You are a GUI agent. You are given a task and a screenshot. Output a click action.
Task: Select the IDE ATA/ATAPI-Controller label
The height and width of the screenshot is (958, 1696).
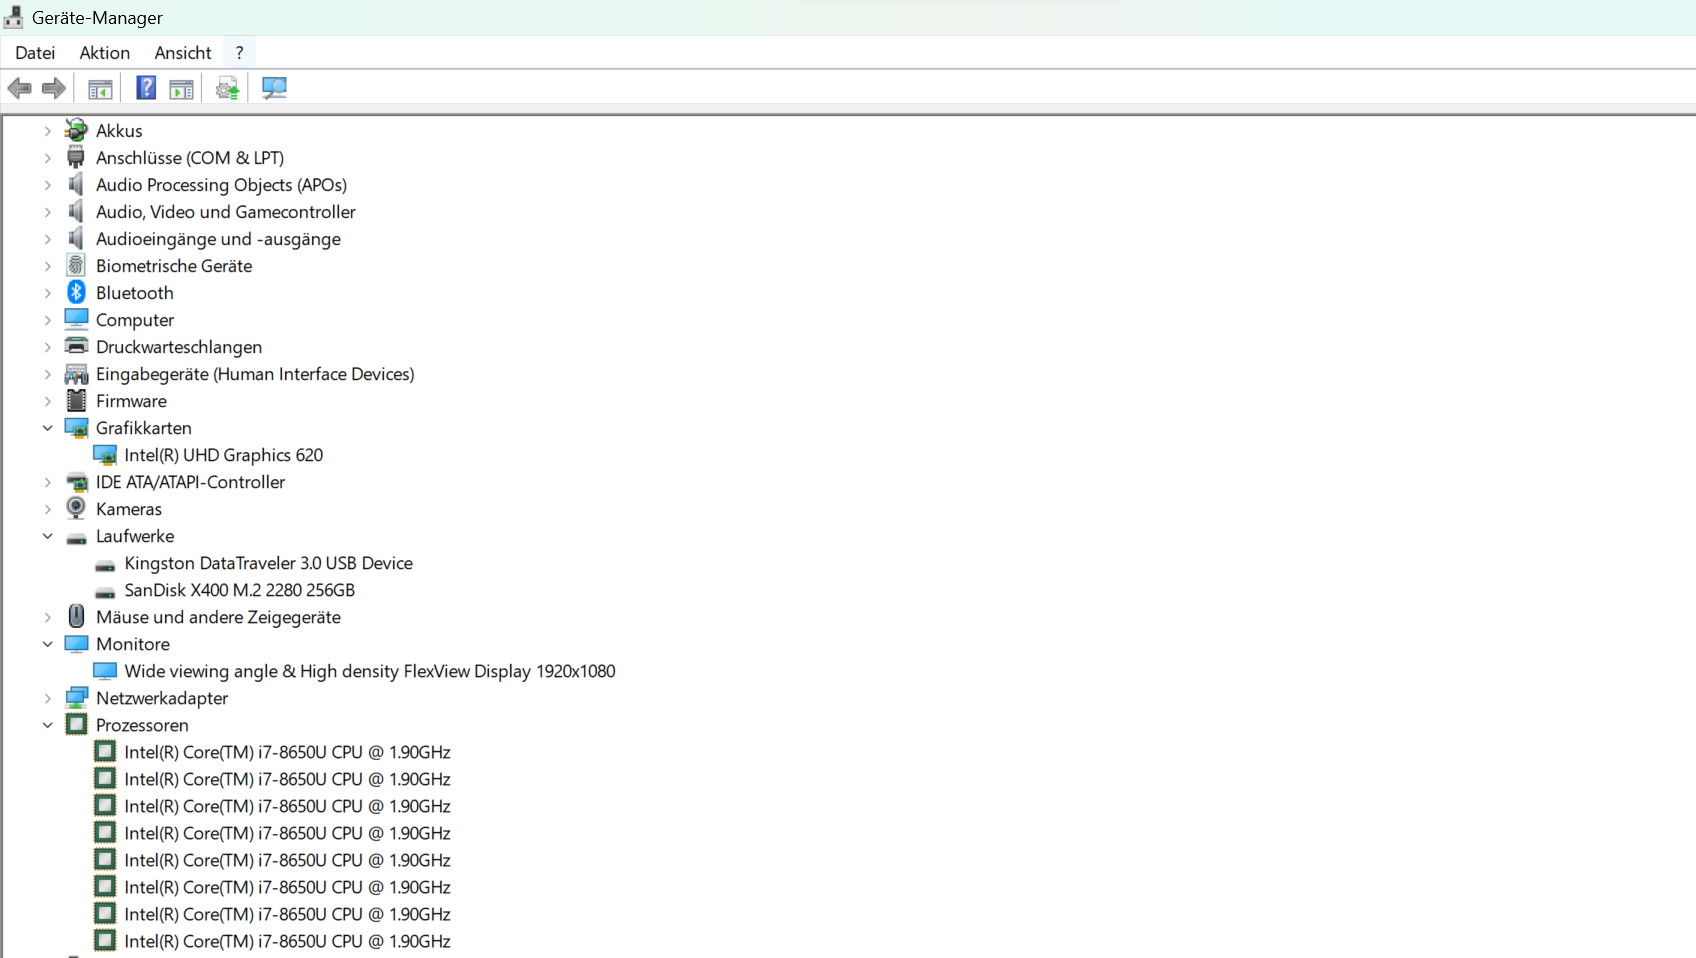pyautogui.click(x=191, y=482)
